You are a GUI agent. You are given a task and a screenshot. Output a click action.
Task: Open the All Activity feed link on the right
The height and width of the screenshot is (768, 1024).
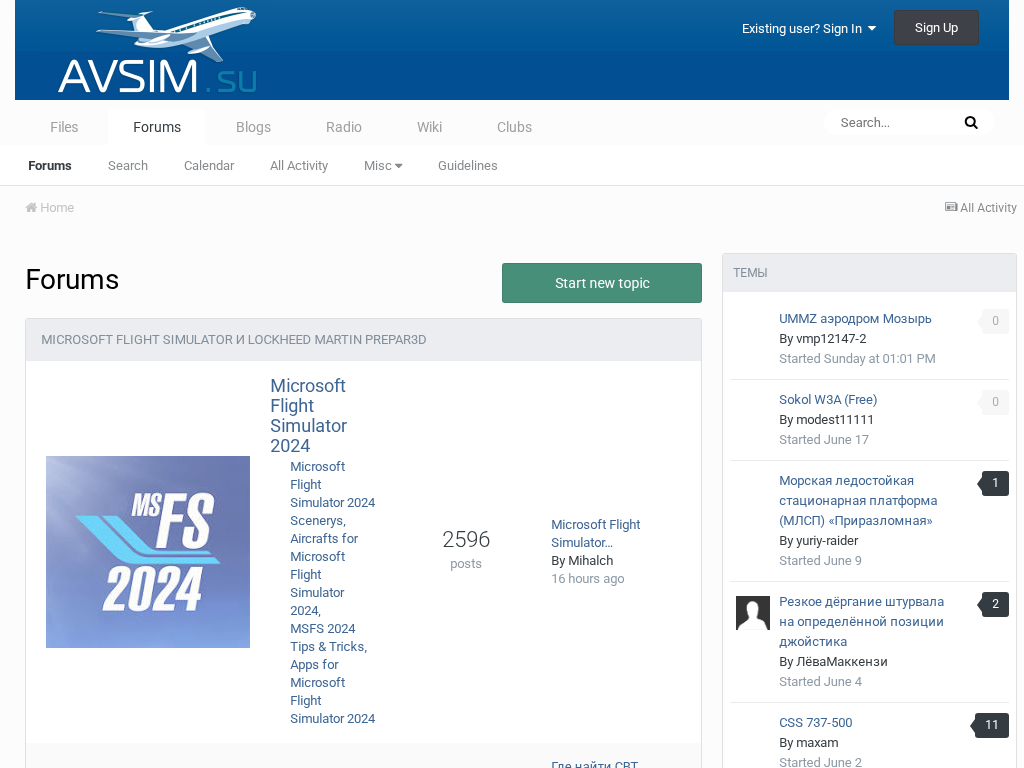tap(980, 208)
